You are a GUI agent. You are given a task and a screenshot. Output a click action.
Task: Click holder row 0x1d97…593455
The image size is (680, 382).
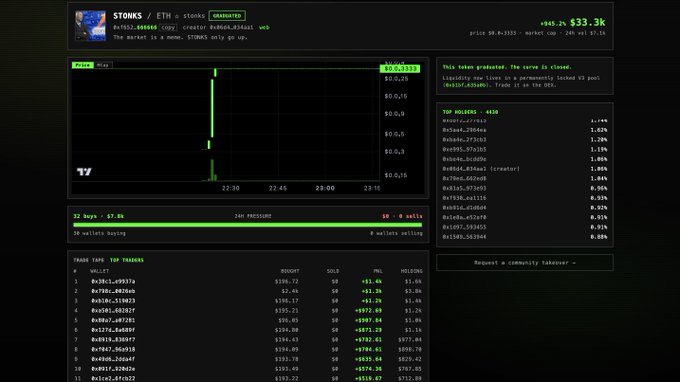click(525, 227)
